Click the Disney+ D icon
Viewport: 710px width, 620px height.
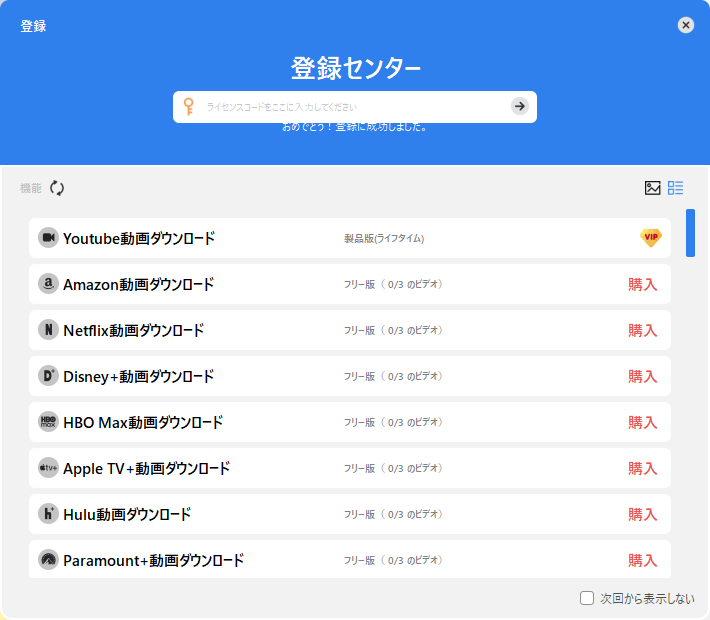(48, 376)
